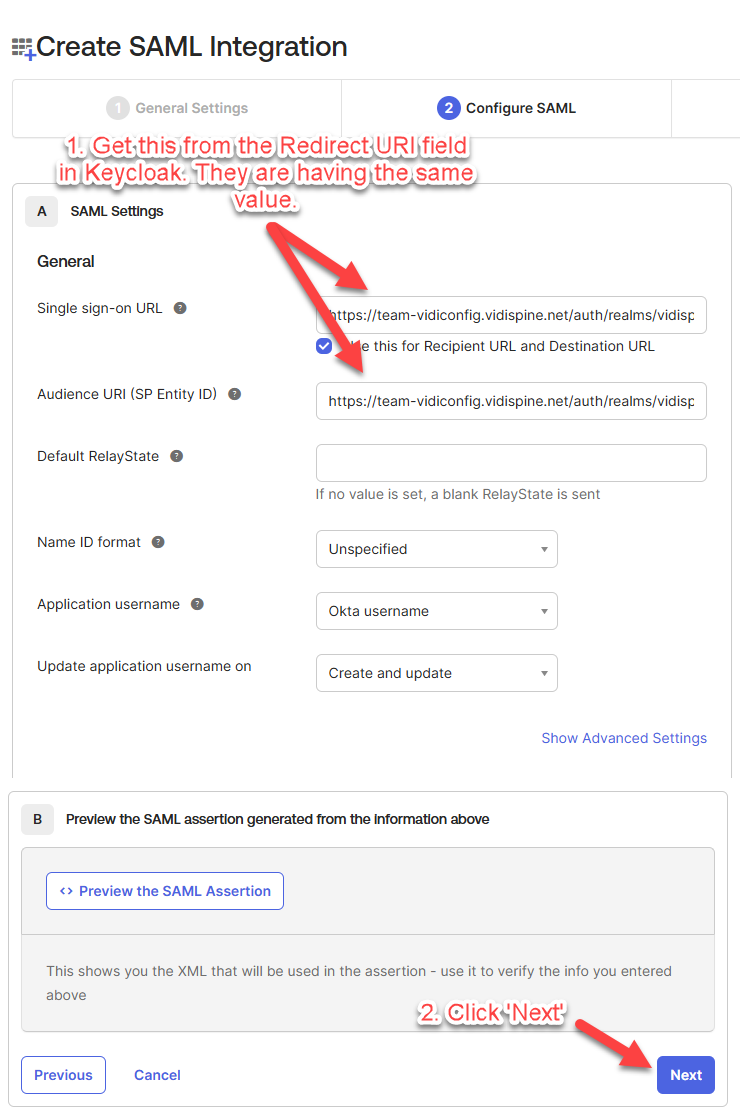
Task: Open Show Advanced Settings link
Action: click(x=624, y=738)
